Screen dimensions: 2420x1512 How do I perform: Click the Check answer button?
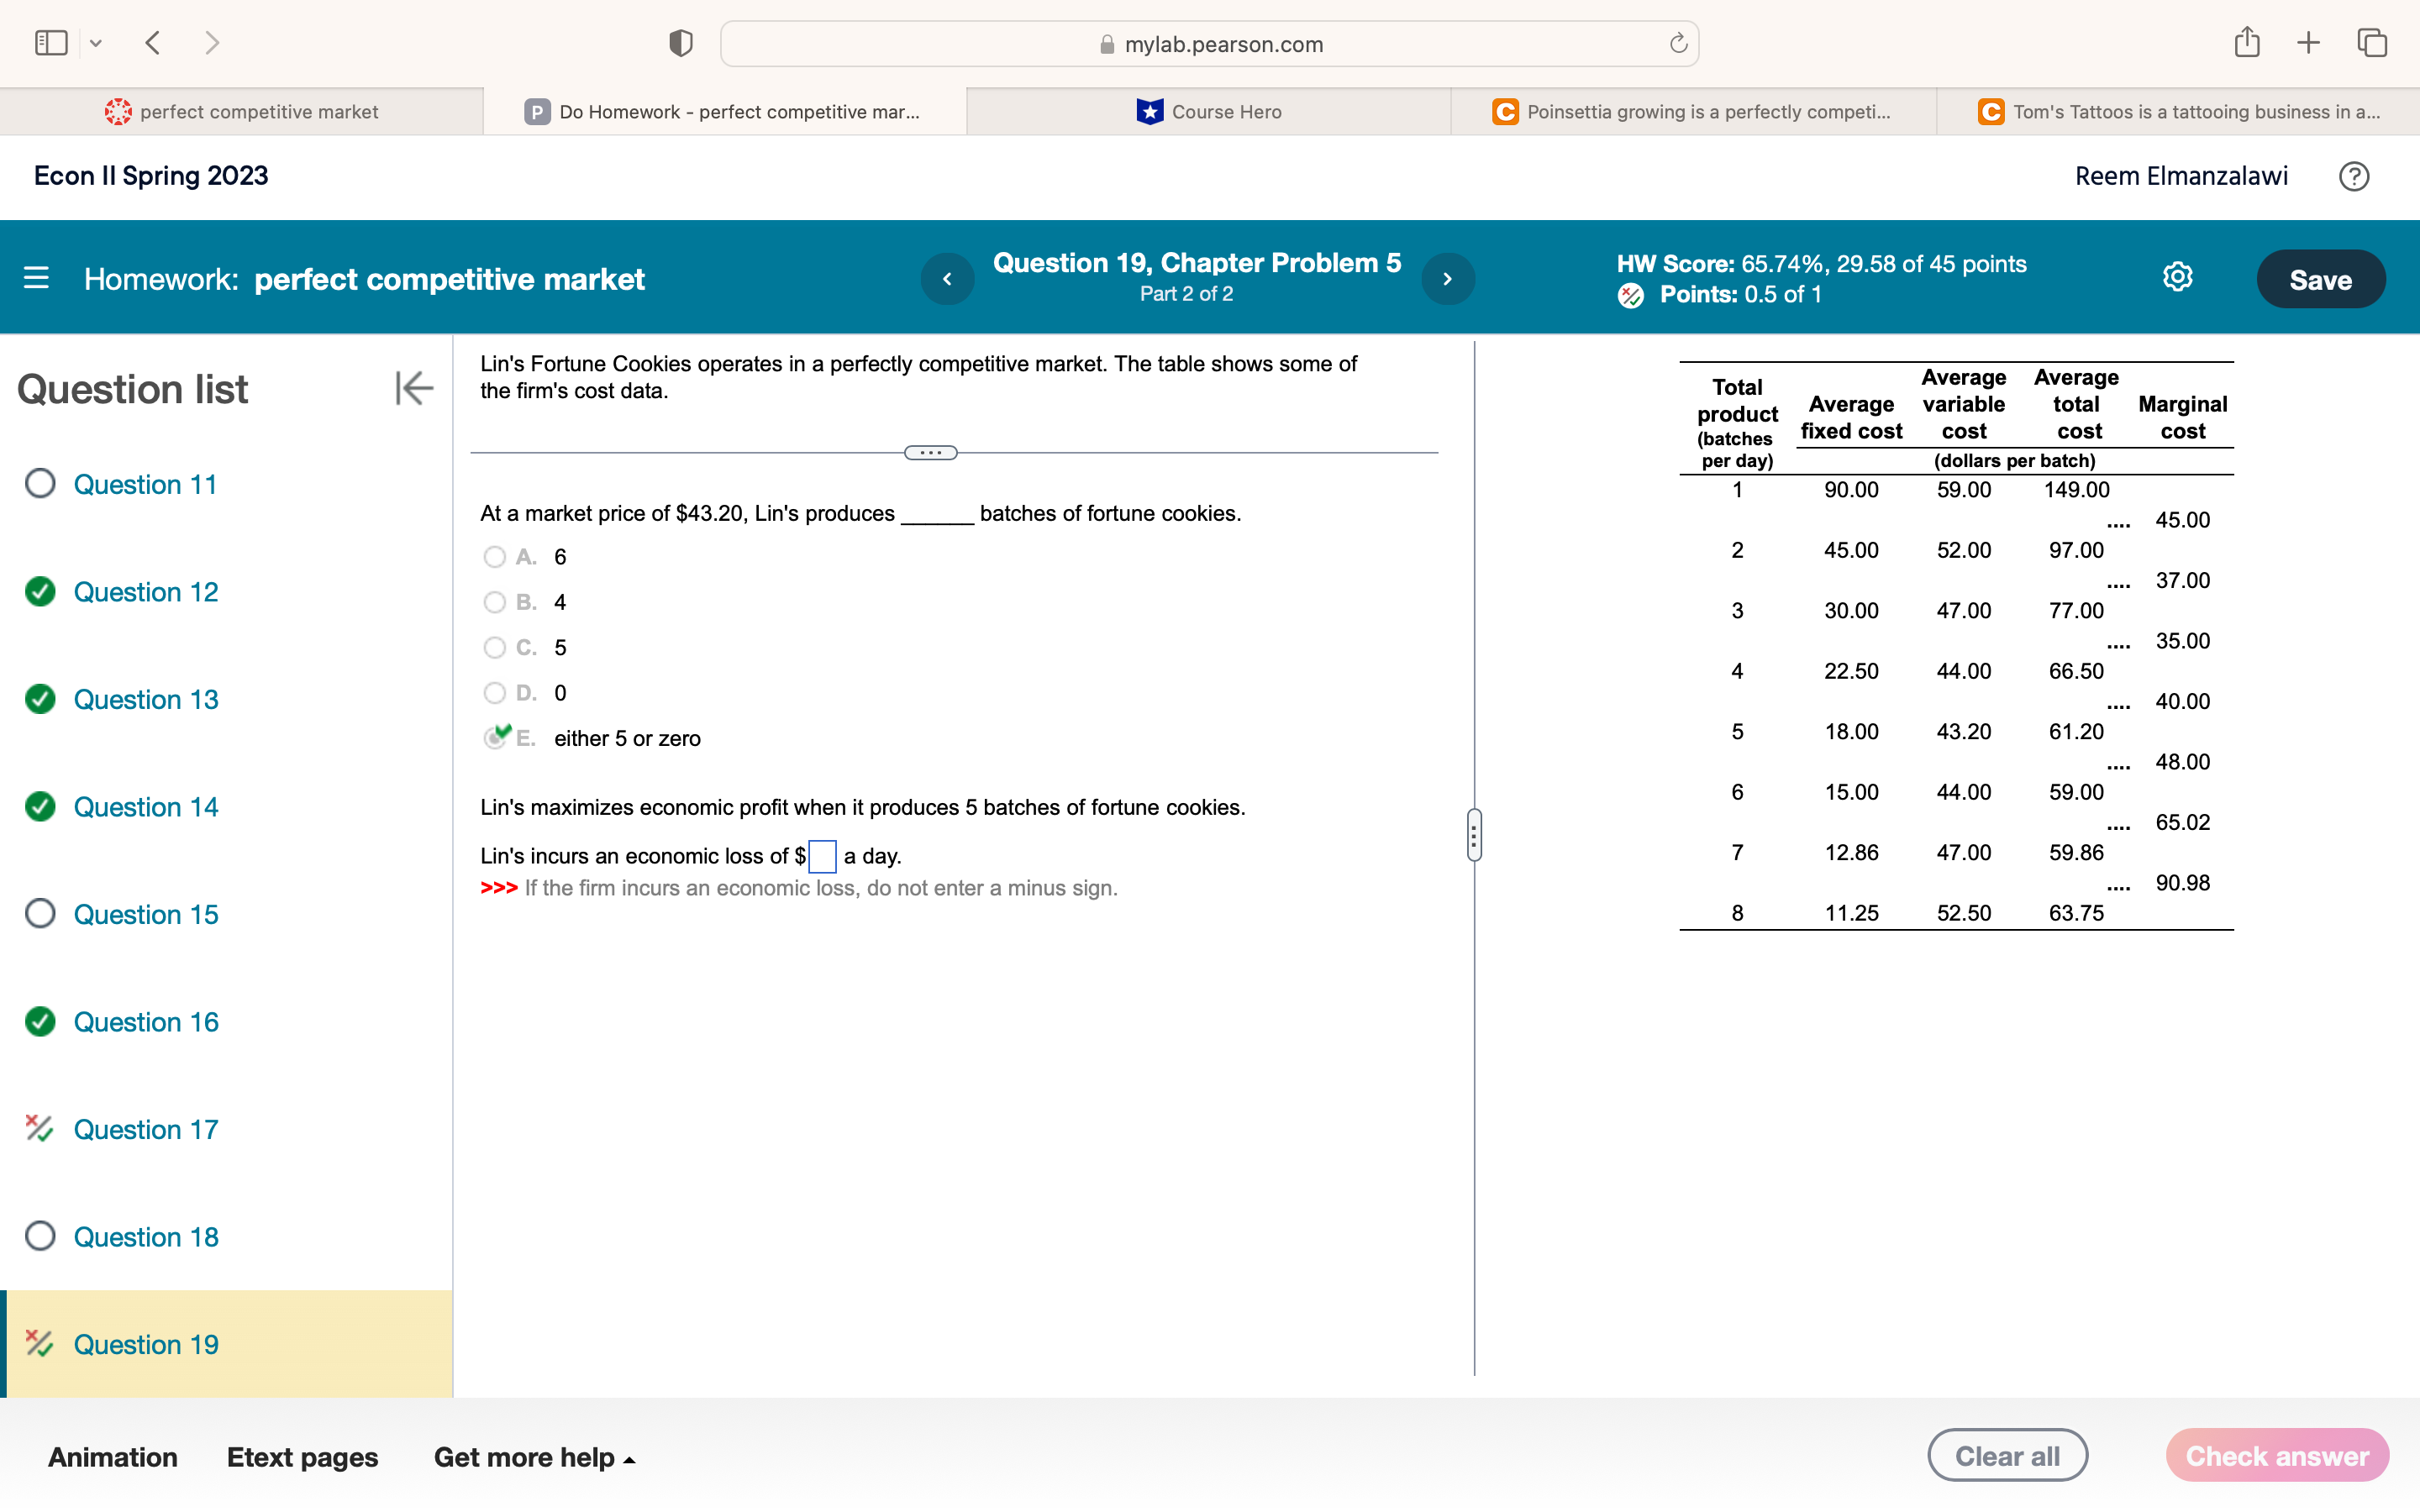(2277, 1455)
